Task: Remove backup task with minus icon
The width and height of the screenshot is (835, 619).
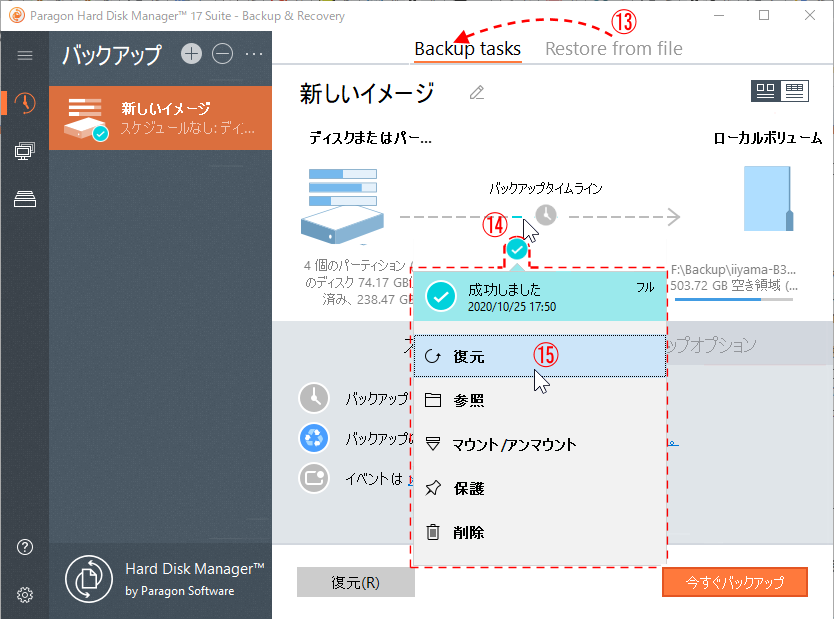Action: pyautogui.click(x=223, y=54)
